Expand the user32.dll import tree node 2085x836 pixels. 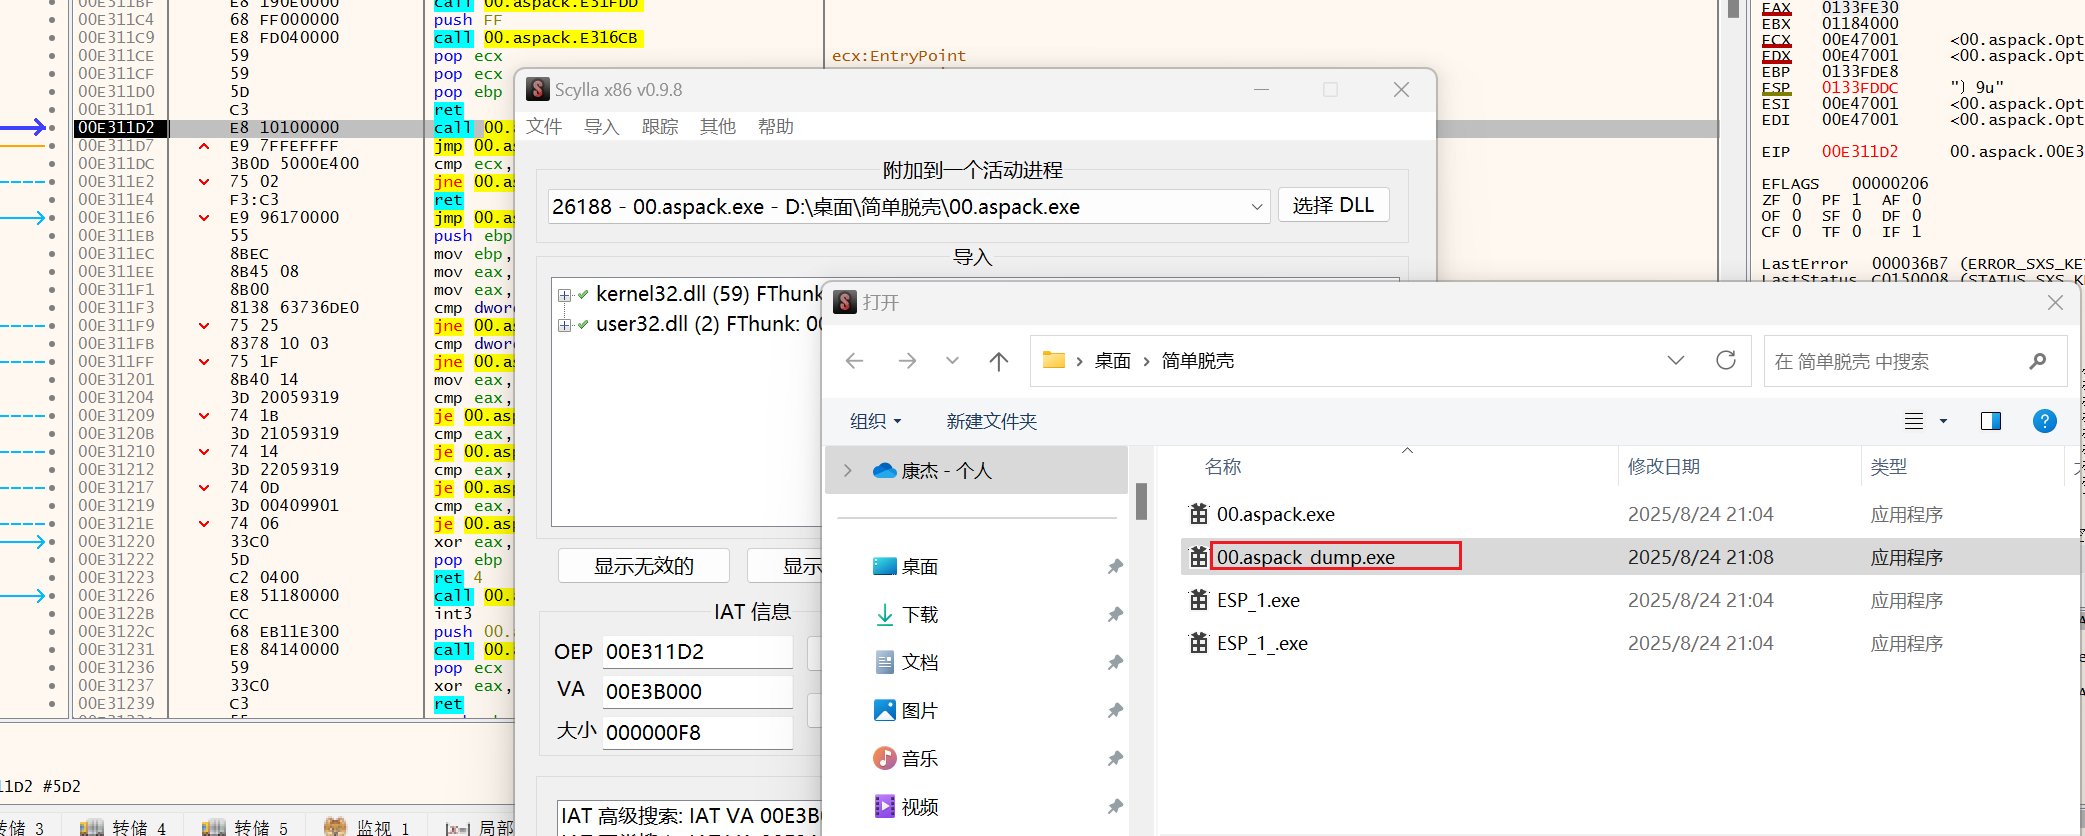pyautogui.click(x=565, y=325)
